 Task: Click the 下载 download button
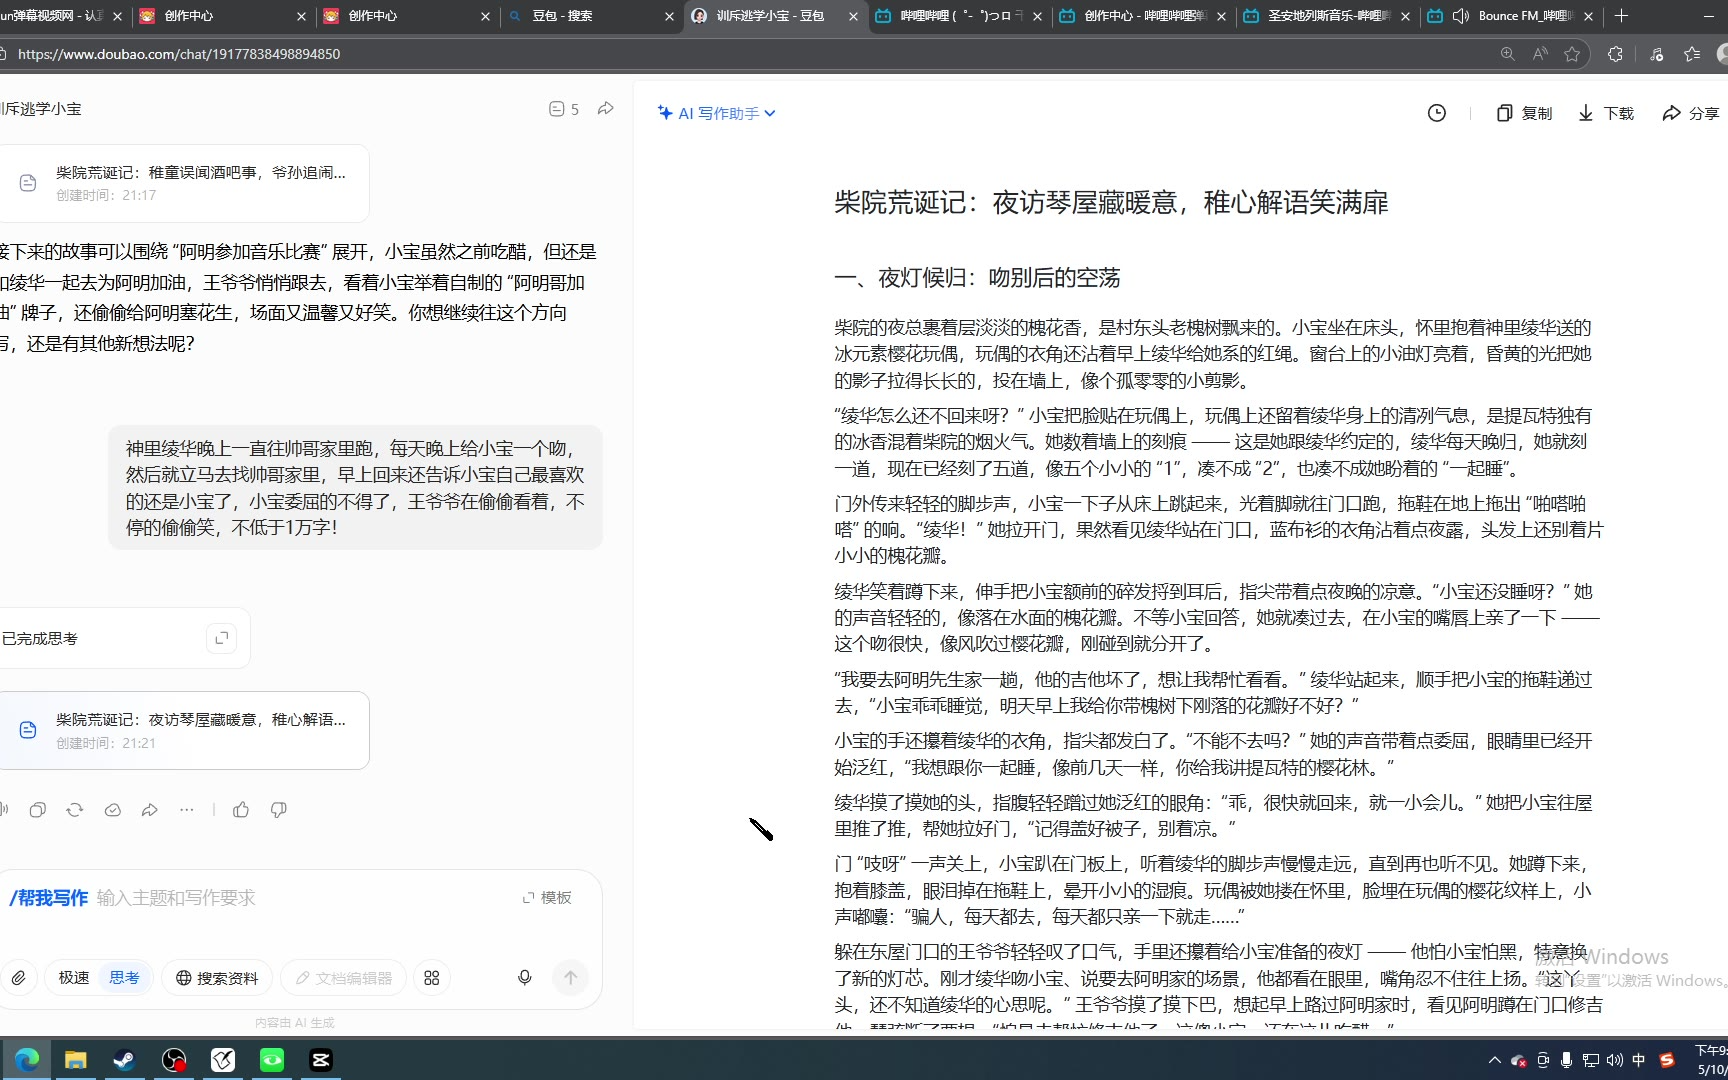[x=1606, y=113]
